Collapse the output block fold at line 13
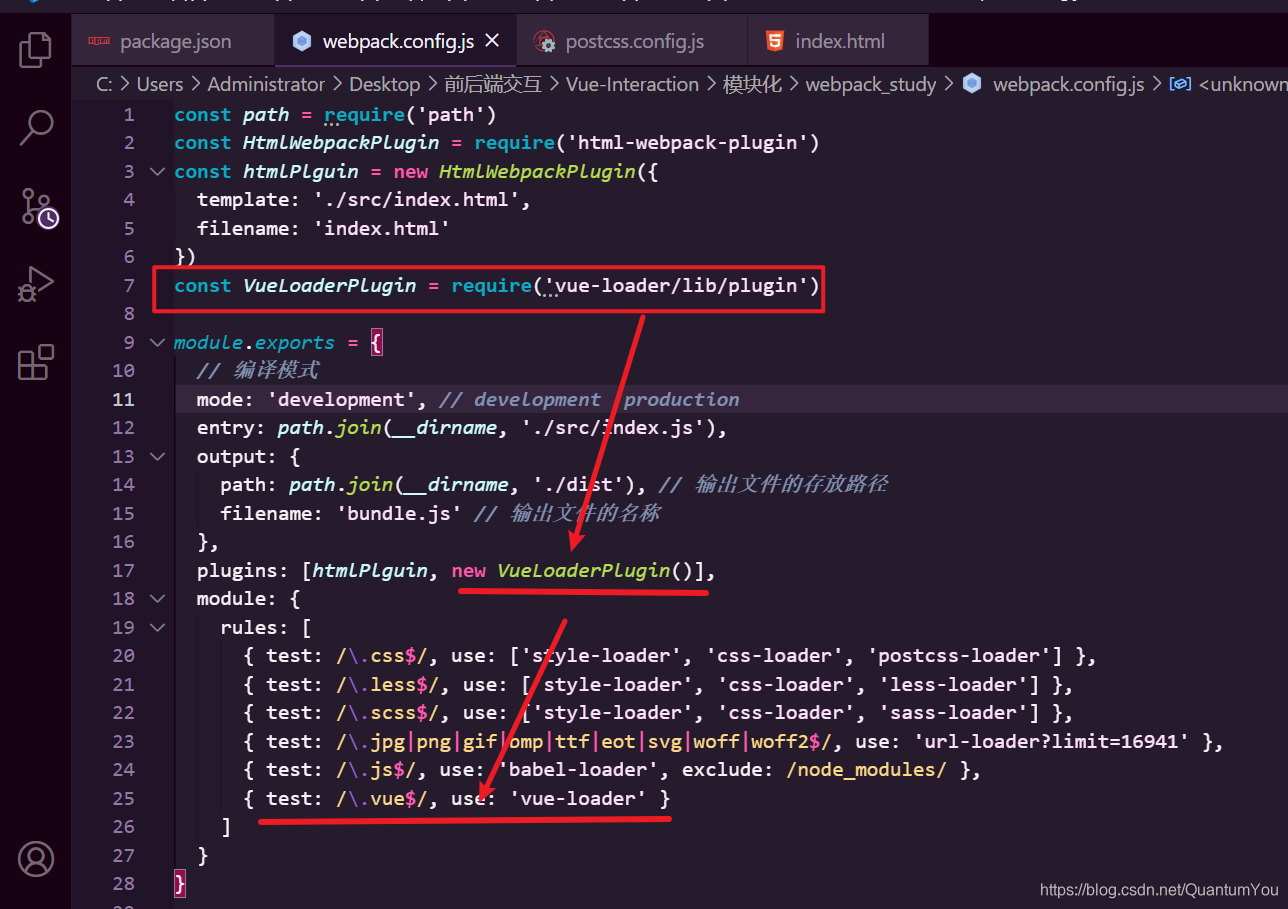The height and width of the screenshot is (909, 1288). pyautogui.click(x=157, y=456)
